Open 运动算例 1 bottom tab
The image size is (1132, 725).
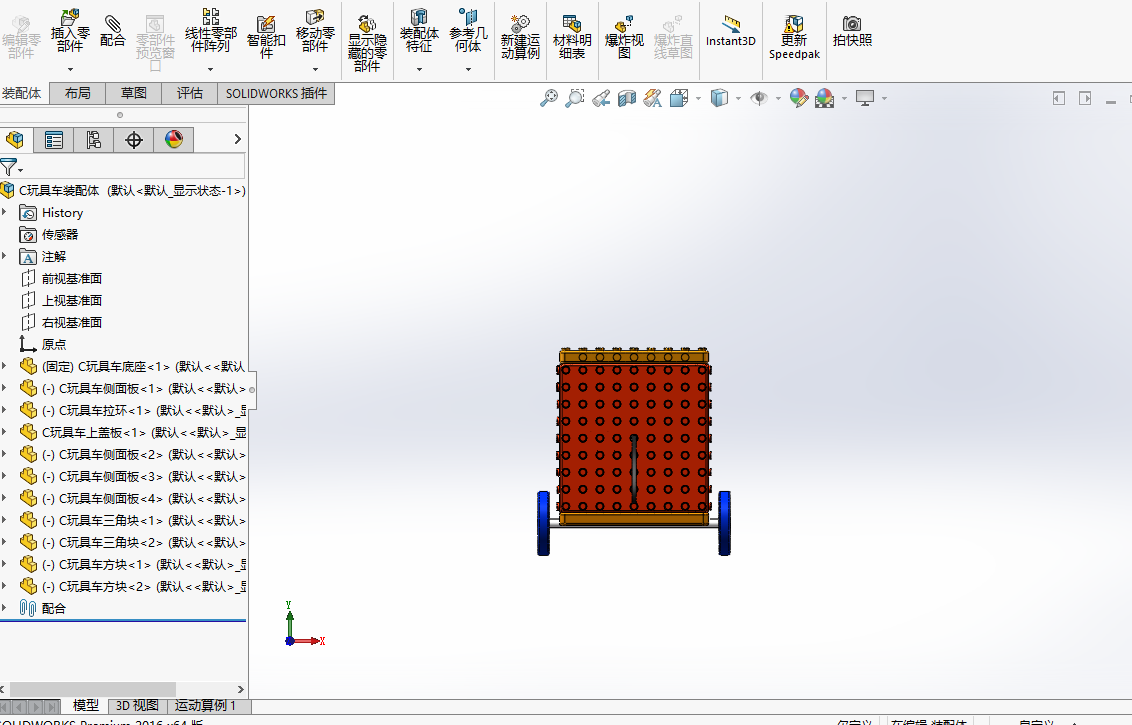coord(206,706)
